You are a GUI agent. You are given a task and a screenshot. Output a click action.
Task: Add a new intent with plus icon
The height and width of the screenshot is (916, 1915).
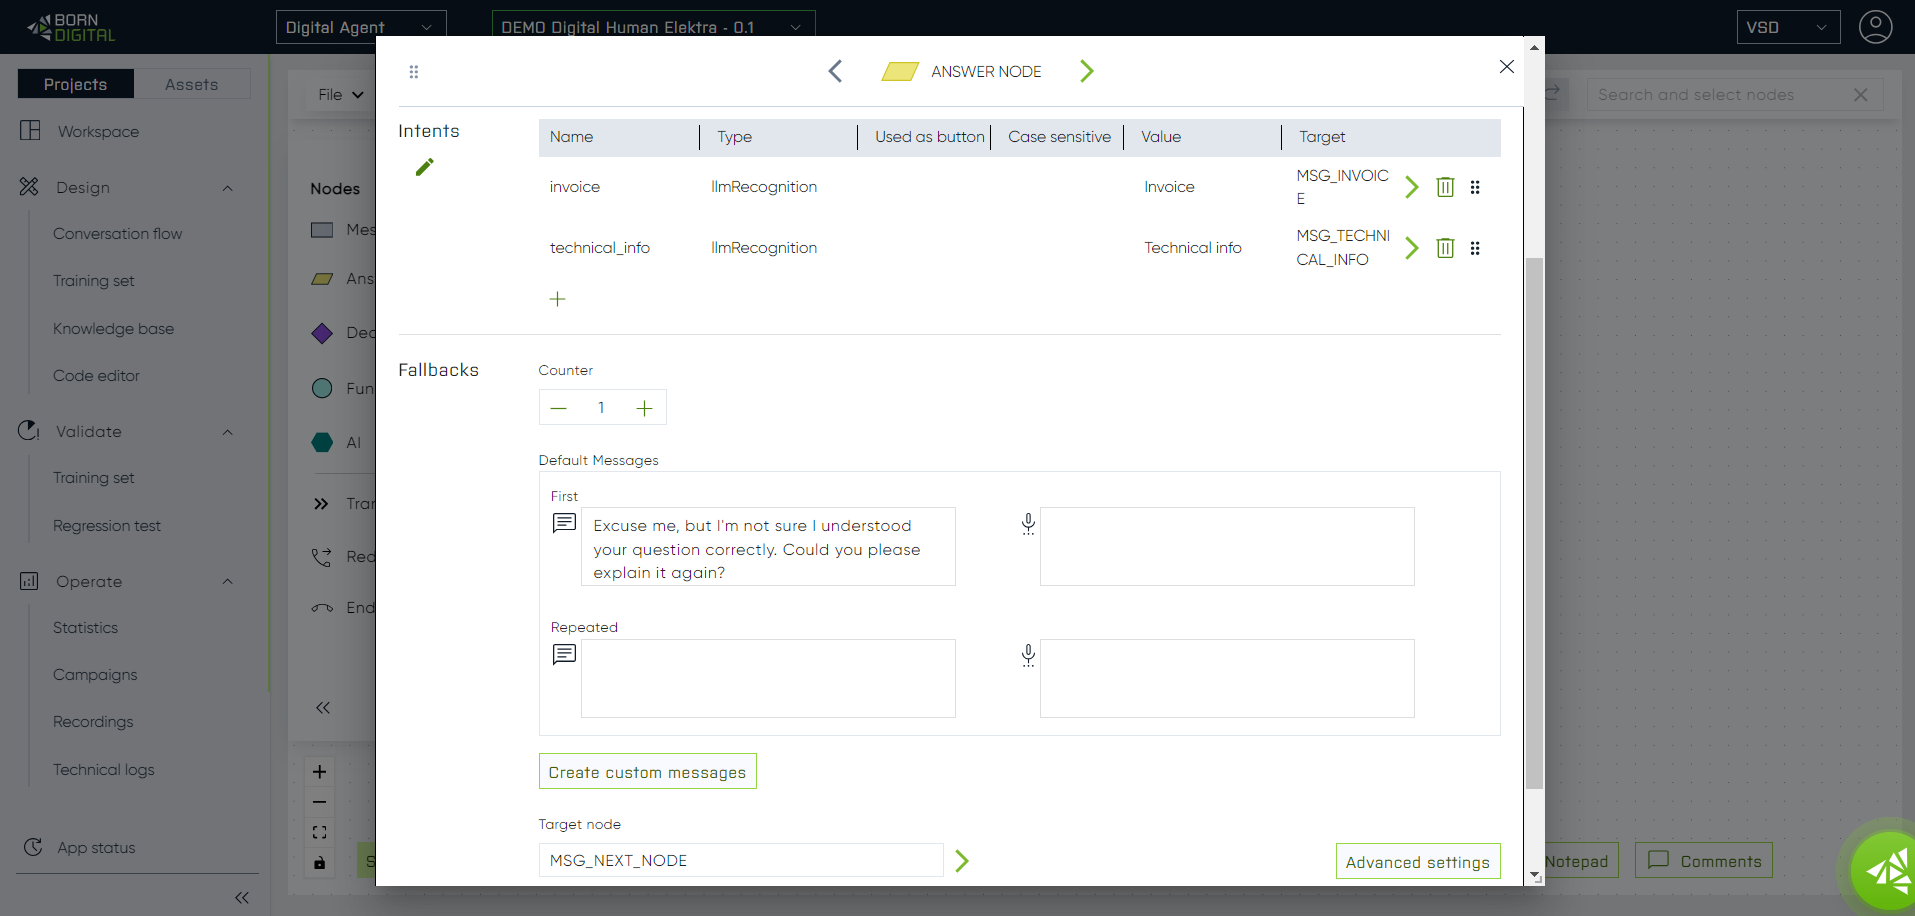coord(558,299)
